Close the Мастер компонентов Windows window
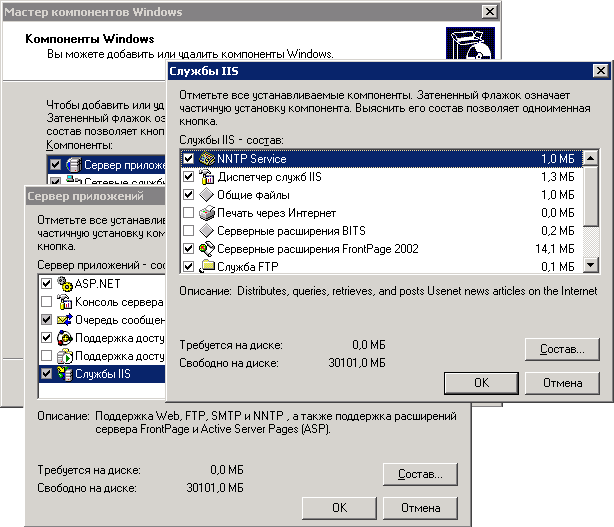This screenshot has width=614, height=527. tap(489, 12)
